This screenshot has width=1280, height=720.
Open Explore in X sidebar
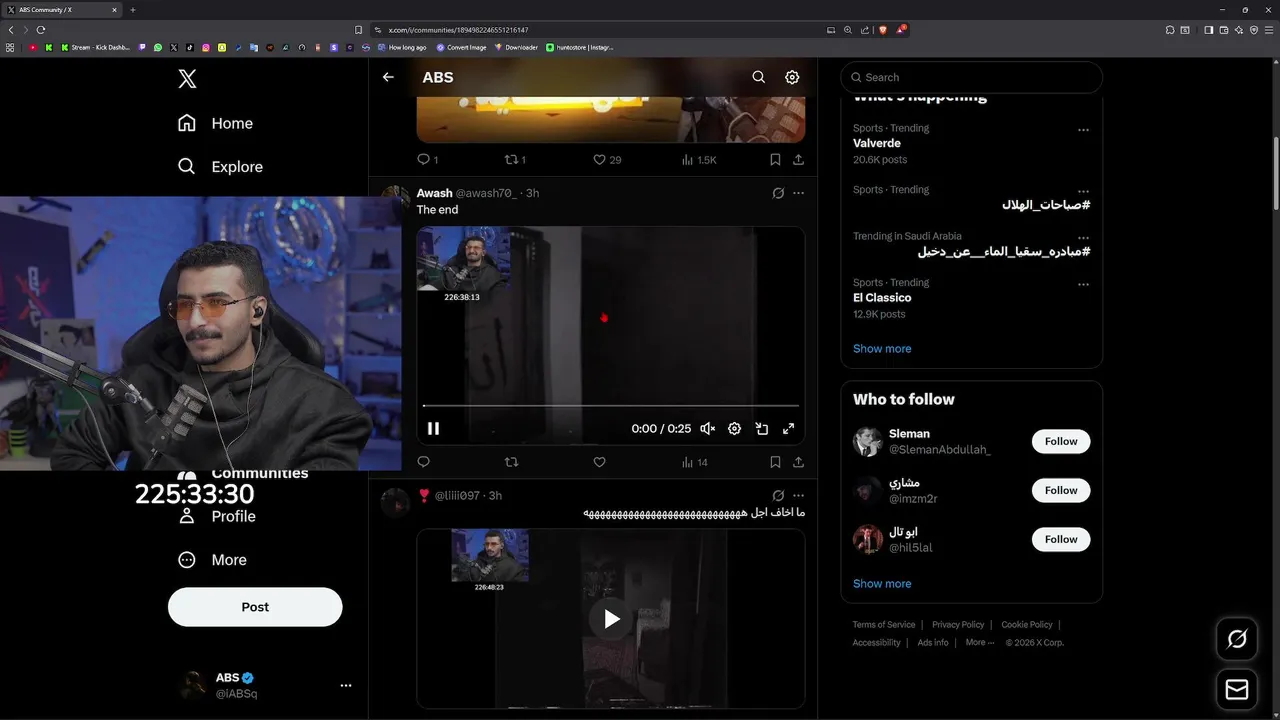pyautogui.click(x=220, y=166)
